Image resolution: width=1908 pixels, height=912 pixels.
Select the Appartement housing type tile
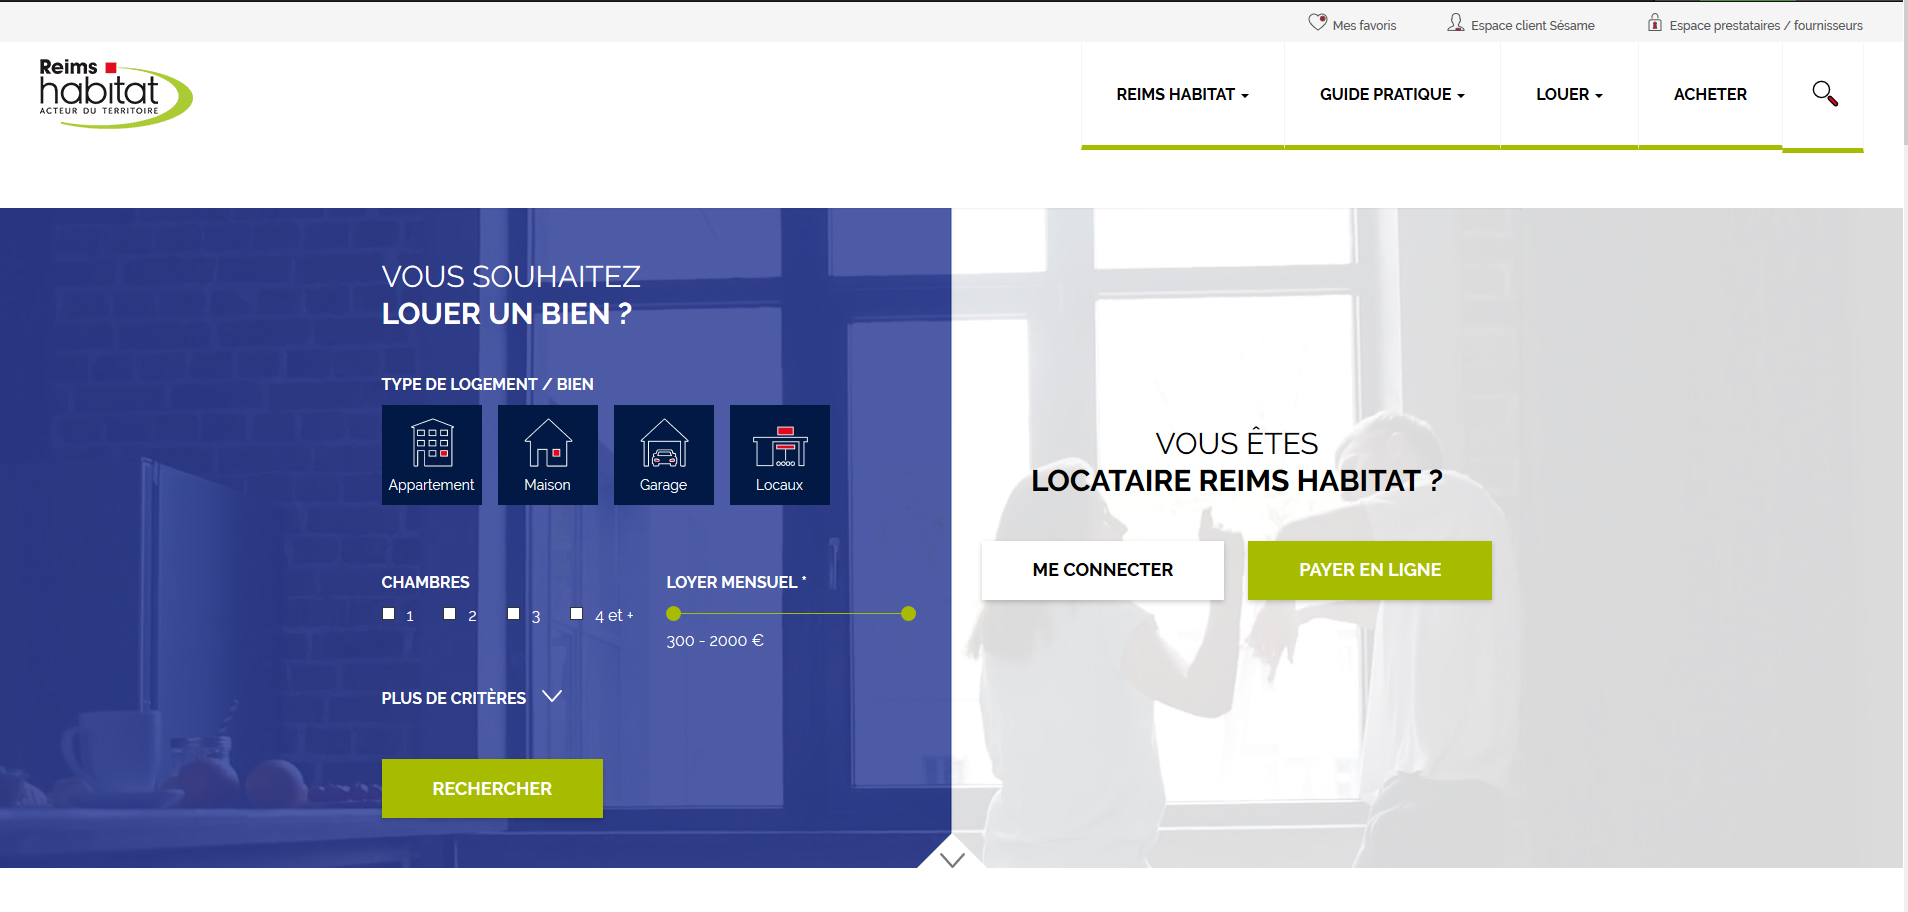pyautogui.click(x=432, y=455)
